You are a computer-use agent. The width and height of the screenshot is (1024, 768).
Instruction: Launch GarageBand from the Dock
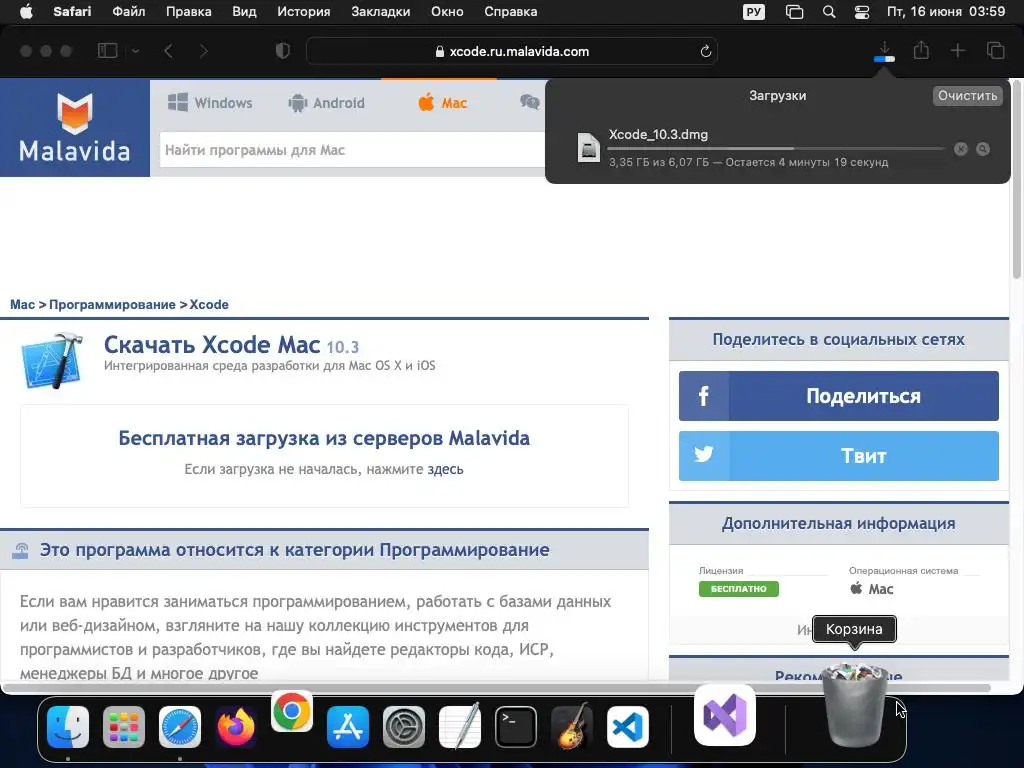click(571, 726)
